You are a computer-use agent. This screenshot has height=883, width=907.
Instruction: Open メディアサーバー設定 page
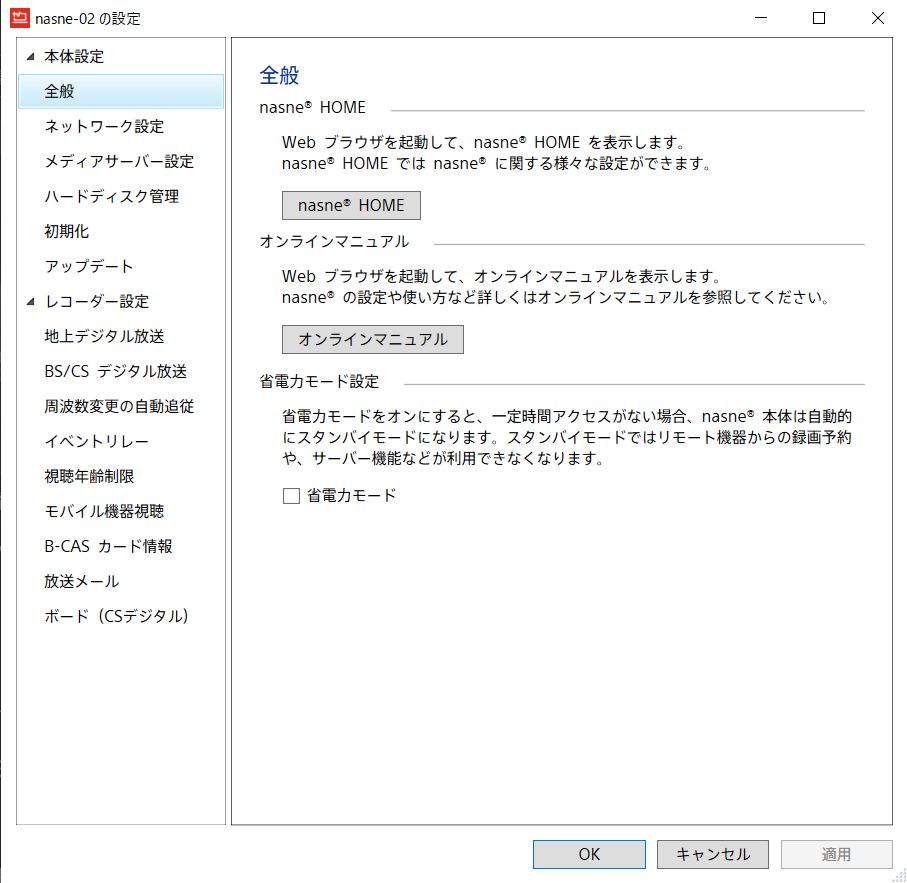[119, 161]
